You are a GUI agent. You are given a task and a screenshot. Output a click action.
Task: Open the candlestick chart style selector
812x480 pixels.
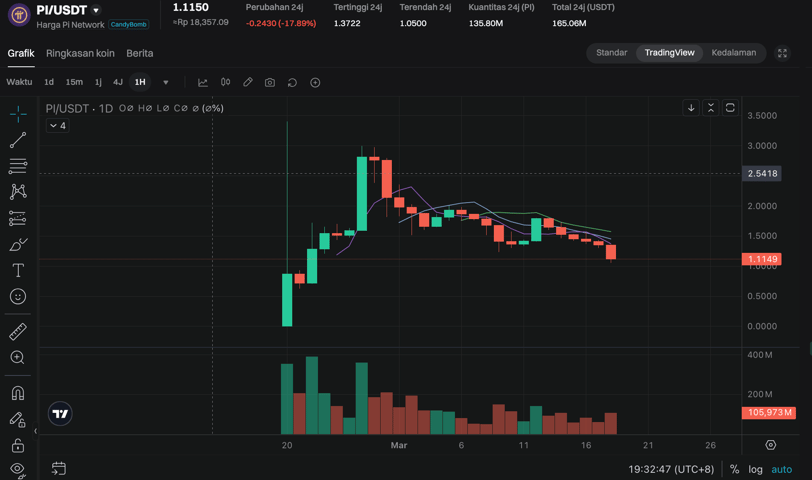[x=225, y=82]
